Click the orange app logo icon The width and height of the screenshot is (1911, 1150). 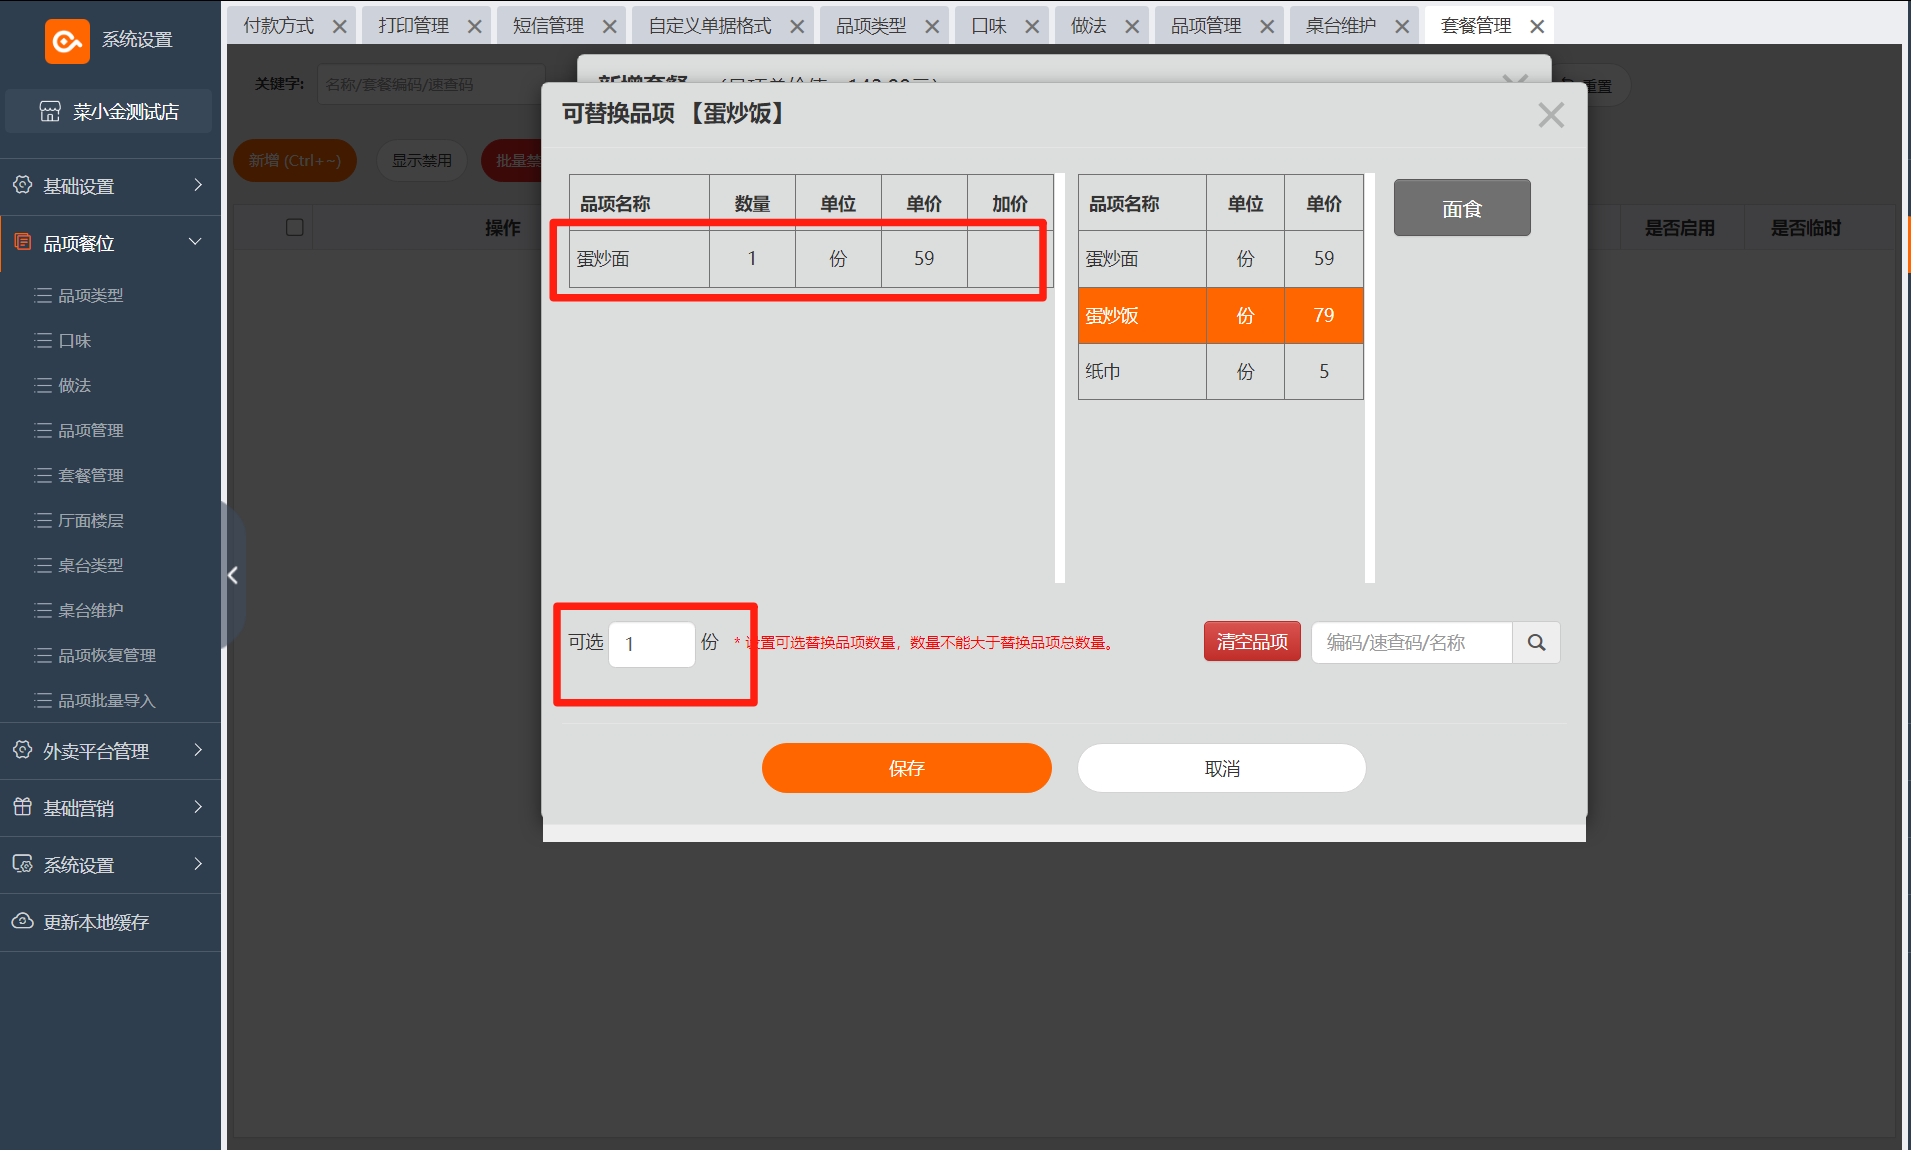click(x=67, y=41)
